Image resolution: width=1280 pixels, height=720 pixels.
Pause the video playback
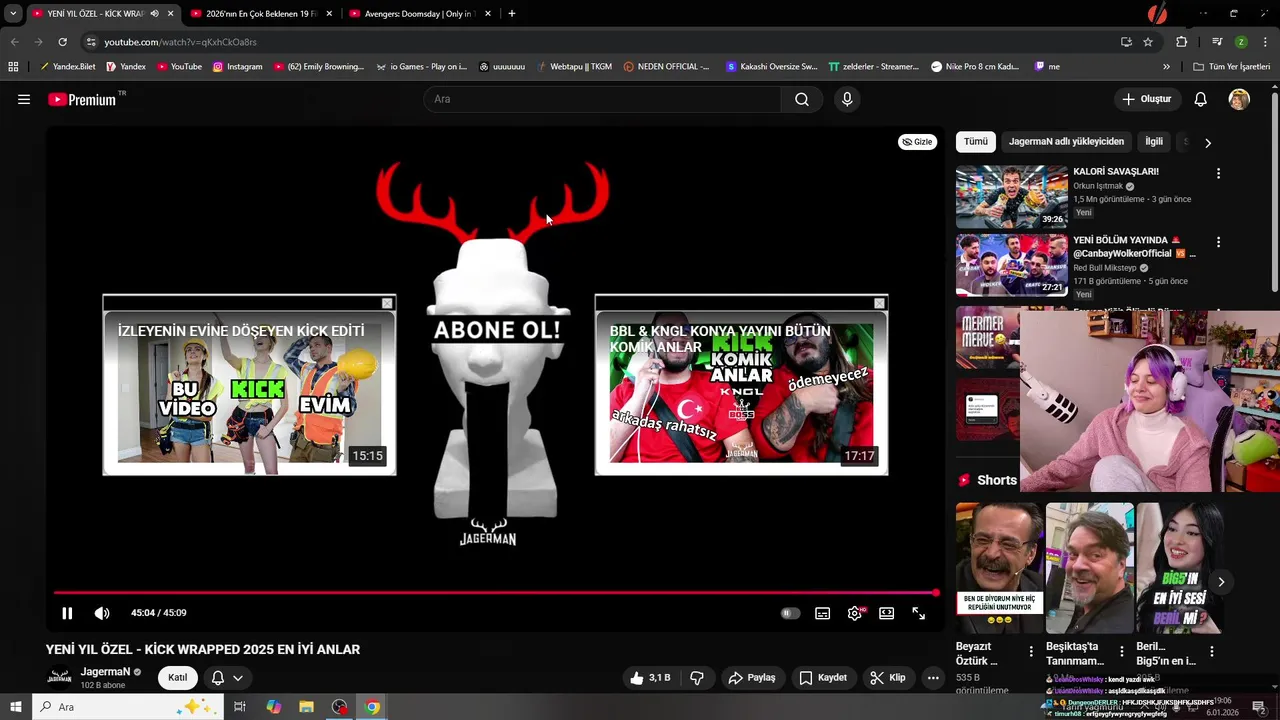point(67,613)
